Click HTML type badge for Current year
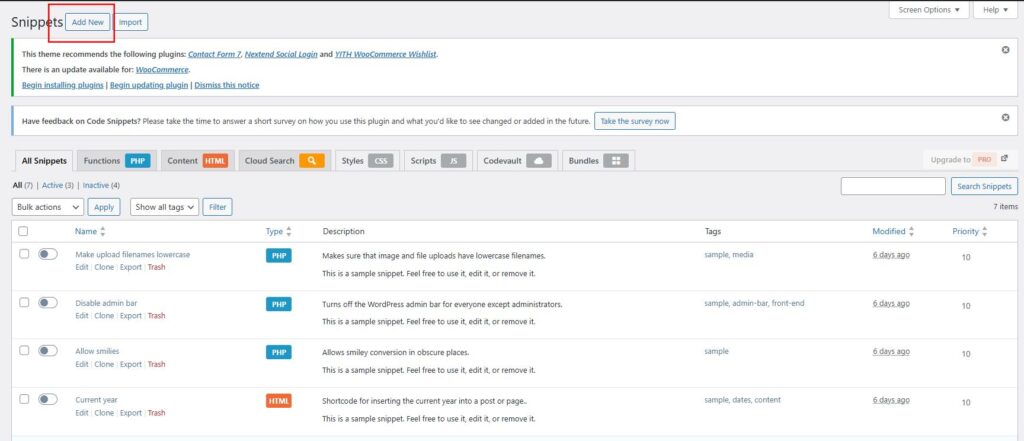Screen dimensions: 1024x441 279,400
